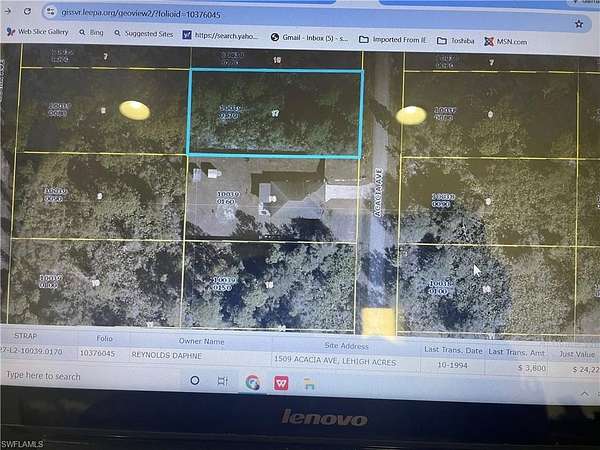Click owner REYNOLDS DAPHNE cell

[x=166, y=355]
